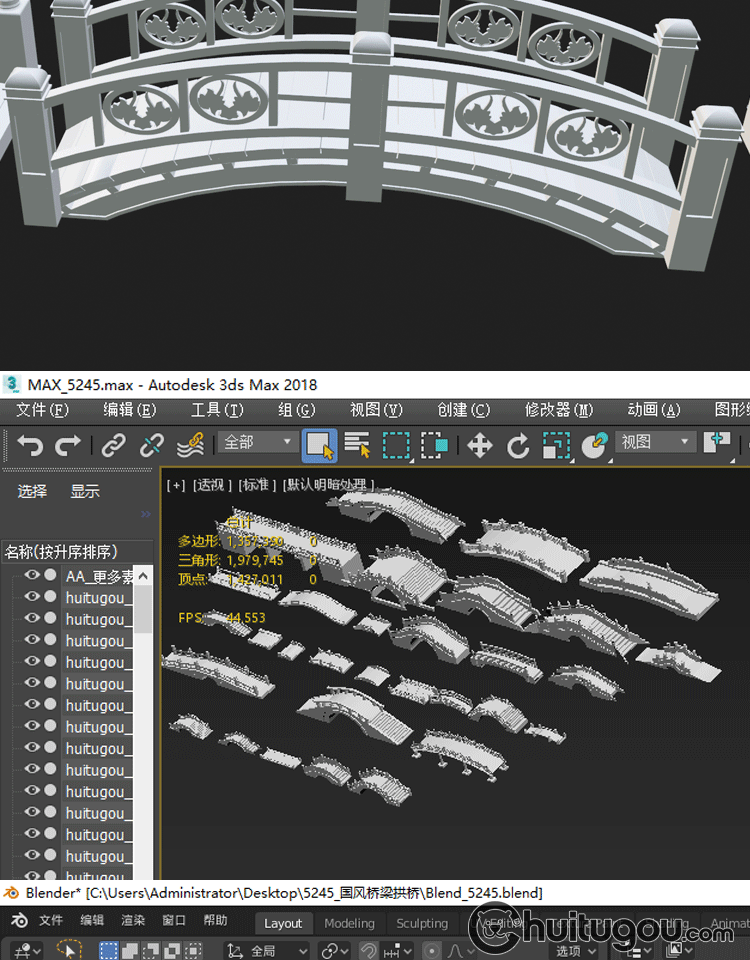
Task: Click the Rectangular Selection Region icon
Action: click(x=397, y=445)
